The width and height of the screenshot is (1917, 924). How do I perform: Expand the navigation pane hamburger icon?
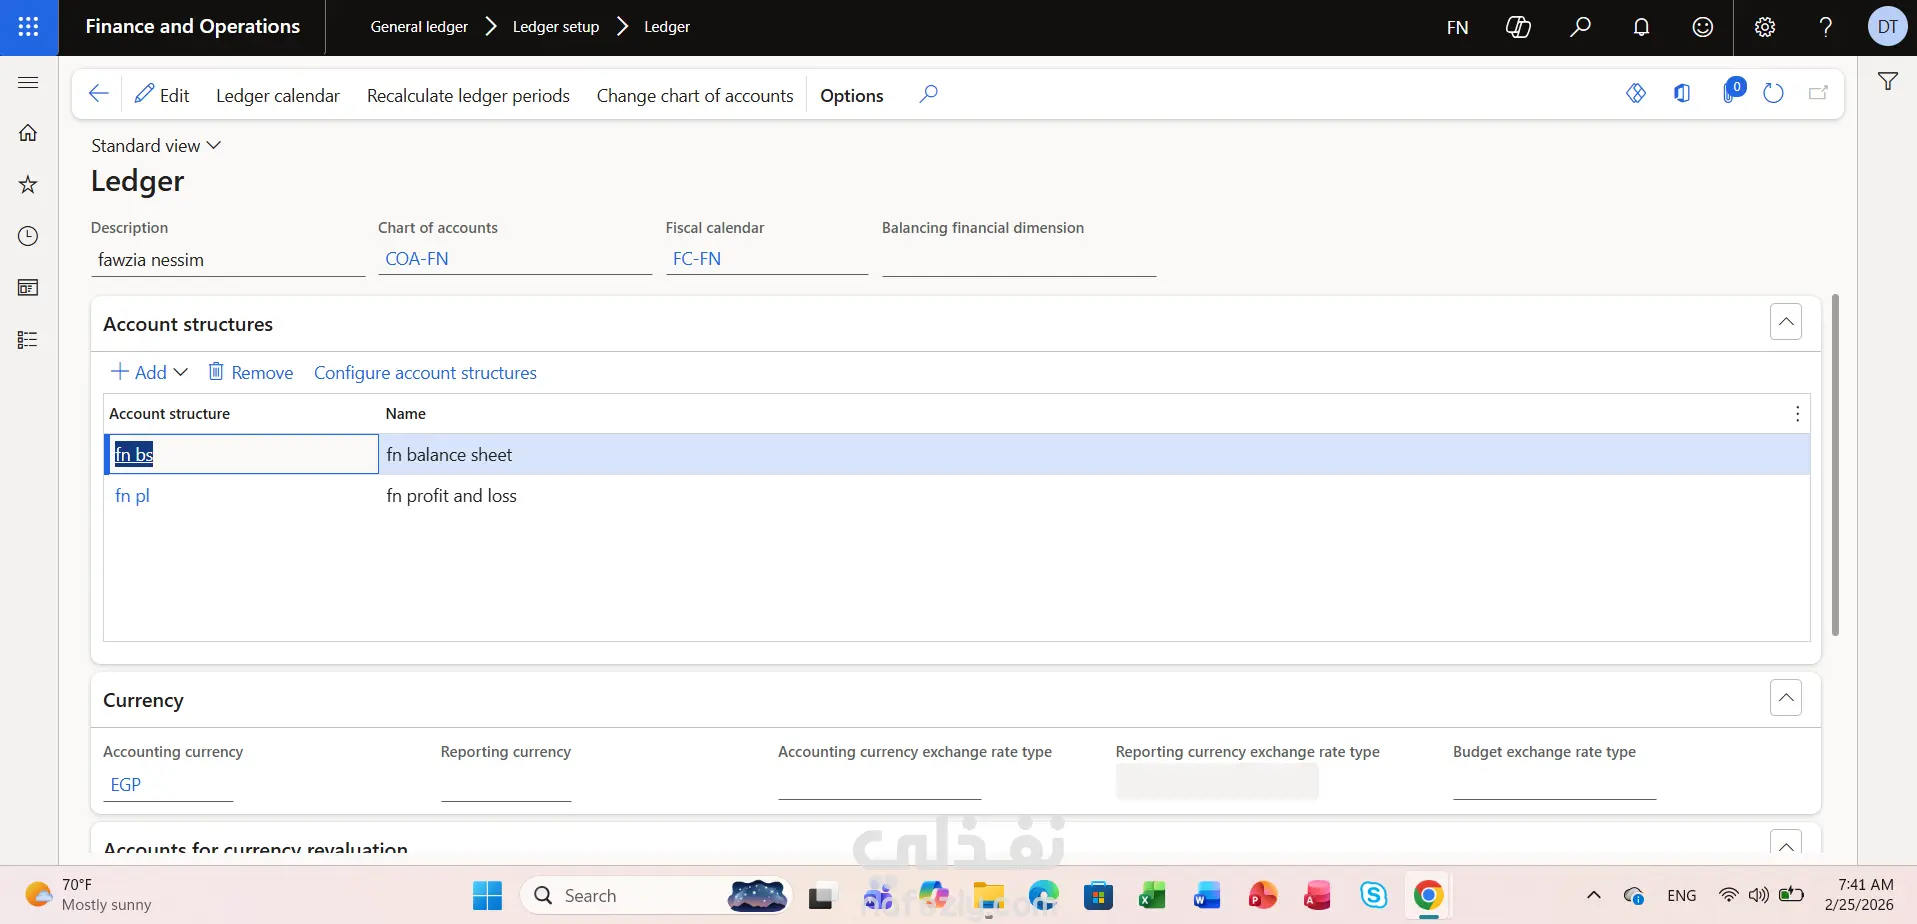coord(28,82)
